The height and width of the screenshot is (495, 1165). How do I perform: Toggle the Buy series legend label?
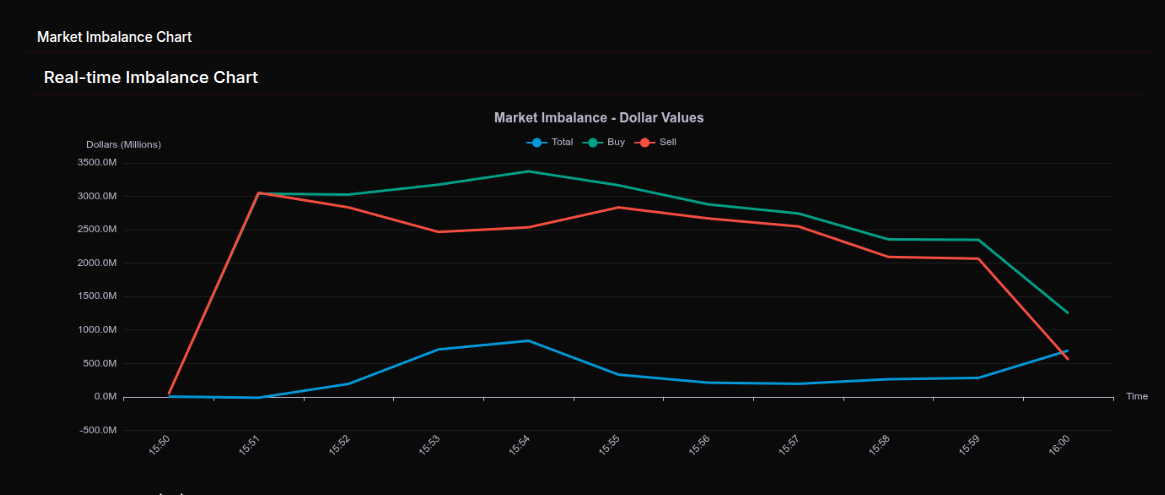click(616, 142)
